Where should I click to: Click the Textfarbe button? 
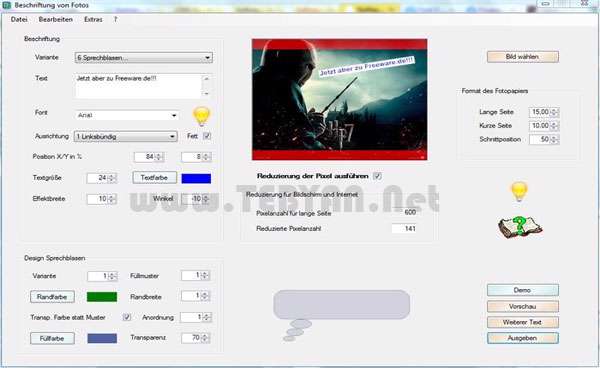155,178
